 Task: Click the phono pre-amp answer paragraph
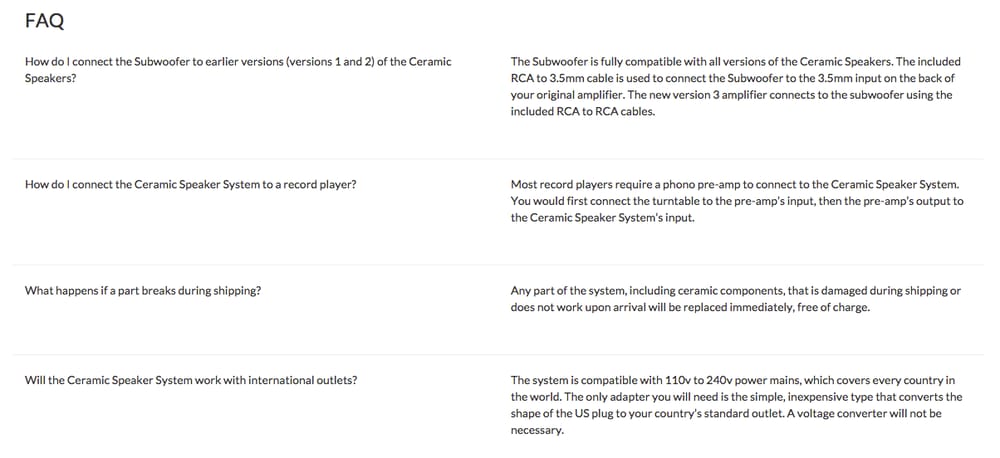(x=737, y=201)
